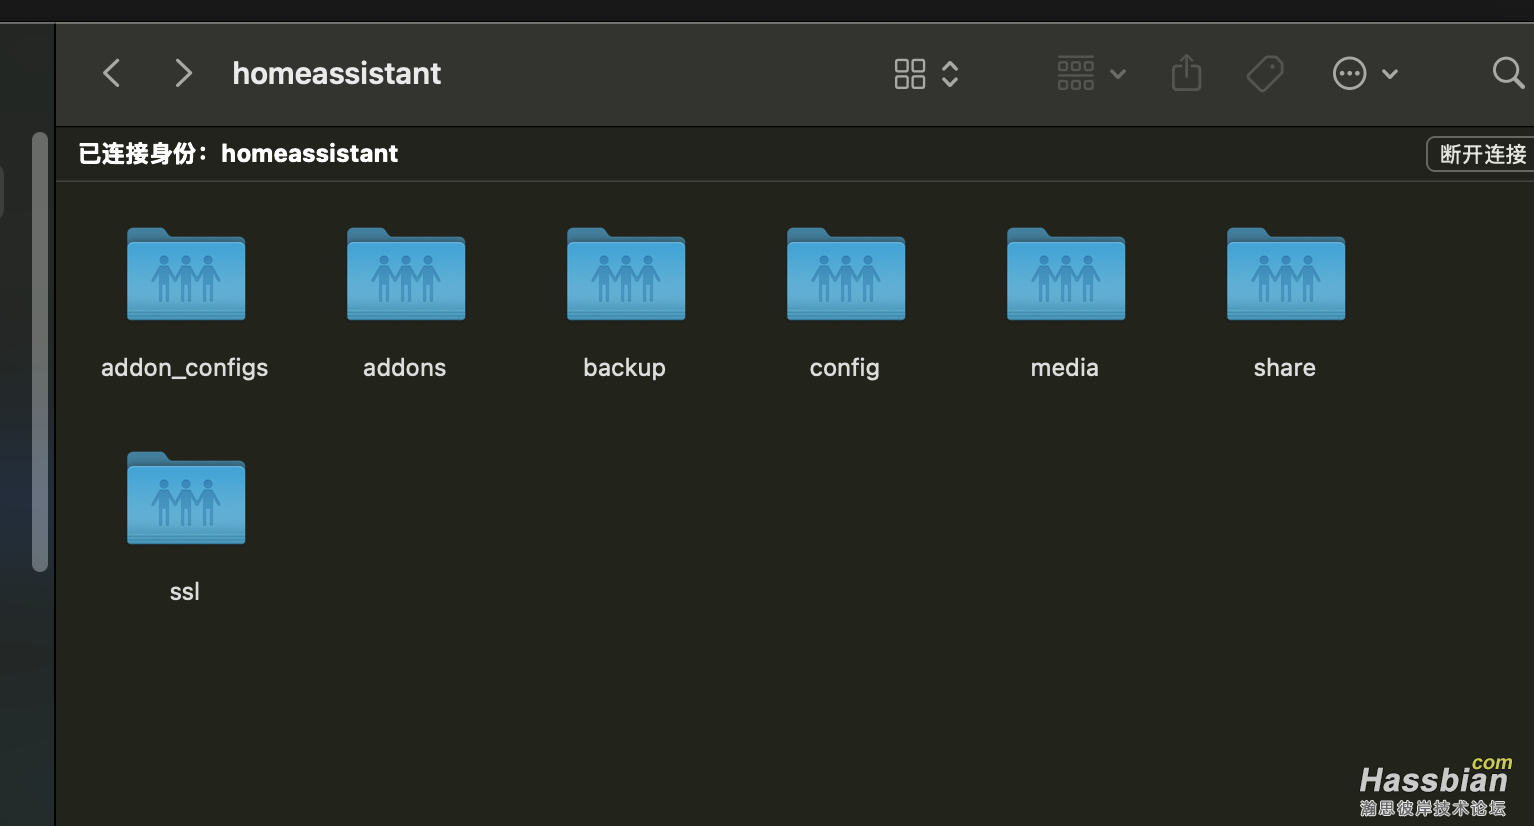The width and height of the screenshot is (1534, 826).
Task: Select the share shared folder icon
Action: 1286,274
